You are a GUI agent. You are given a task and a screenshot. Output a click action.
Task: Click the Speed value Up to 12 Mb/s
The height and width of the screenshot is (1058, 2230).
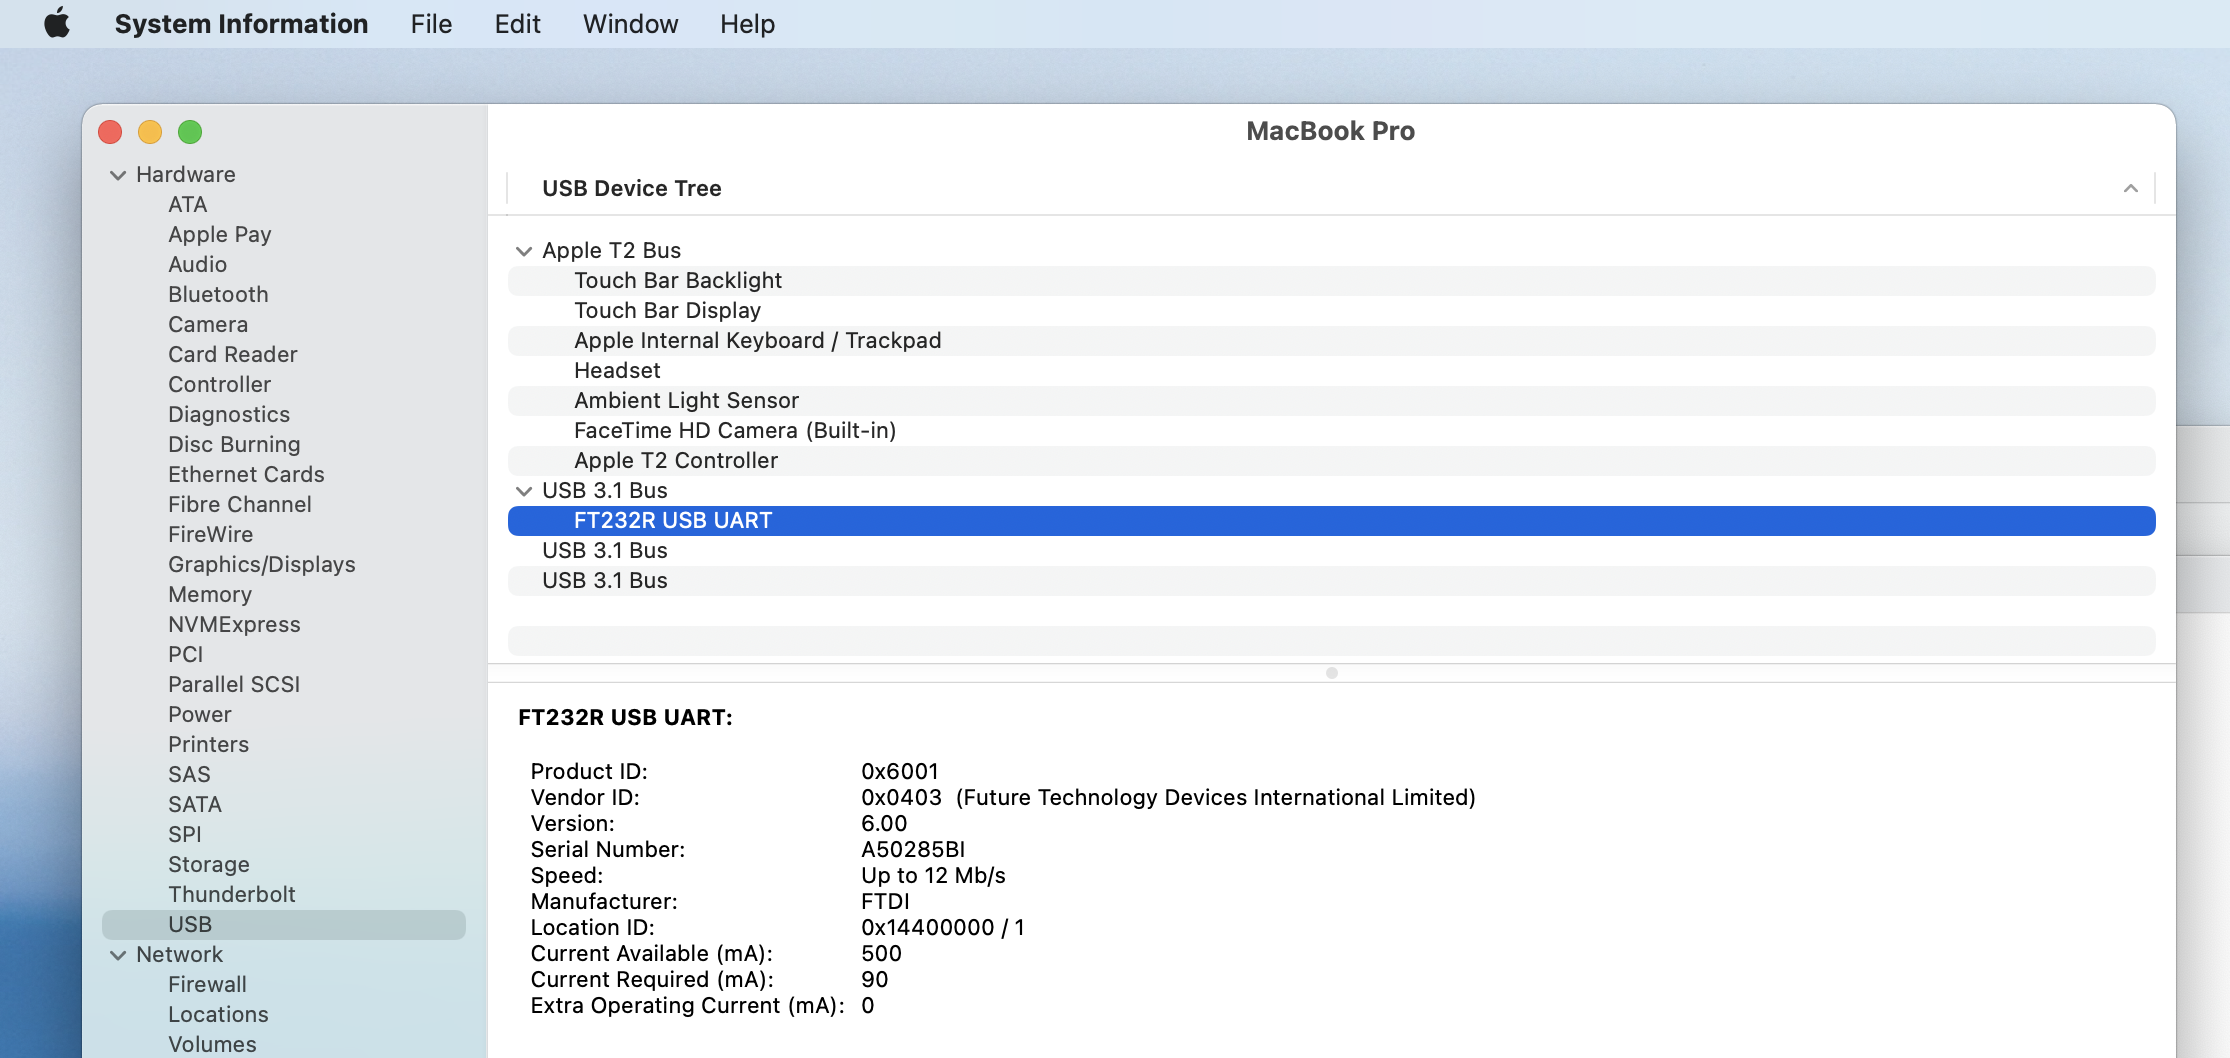click(x=933, y=875)
